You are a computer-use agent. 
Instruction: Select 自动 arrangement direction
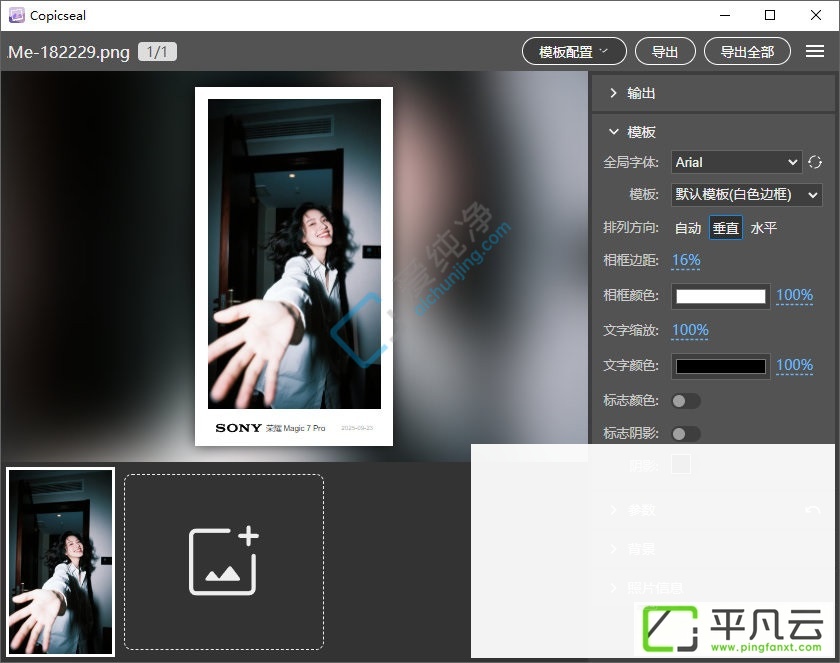(x=688, y=228)
